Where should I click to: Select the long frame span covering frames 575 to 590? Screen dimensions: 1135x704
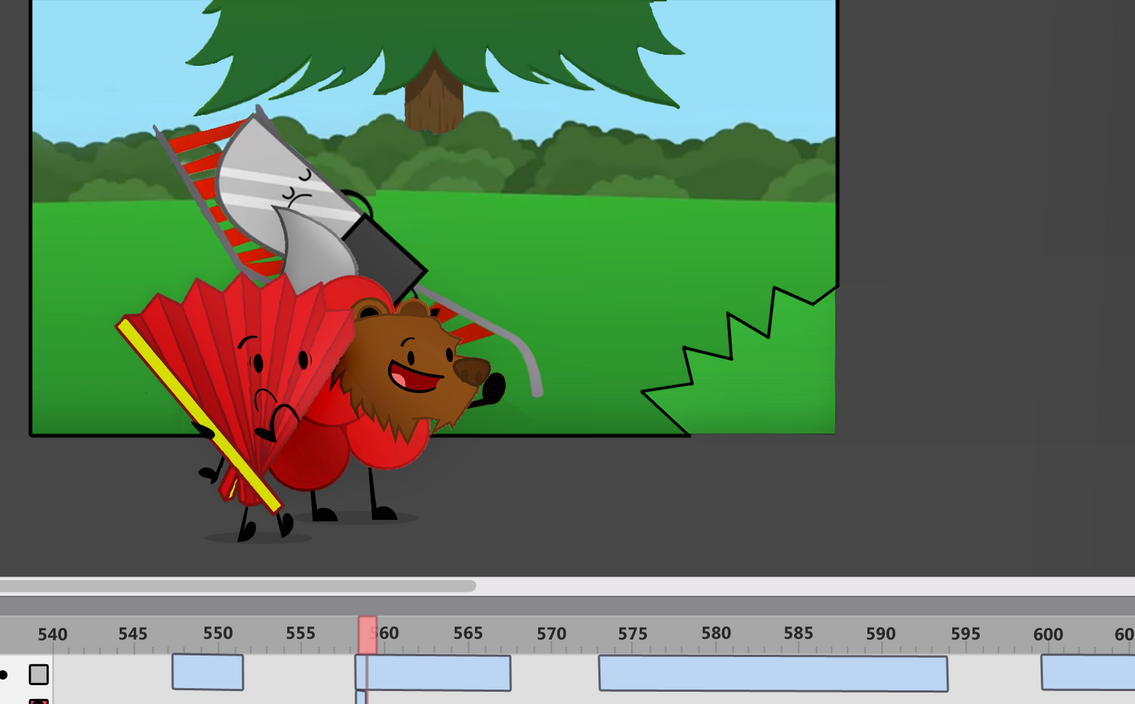pos(773,674)
